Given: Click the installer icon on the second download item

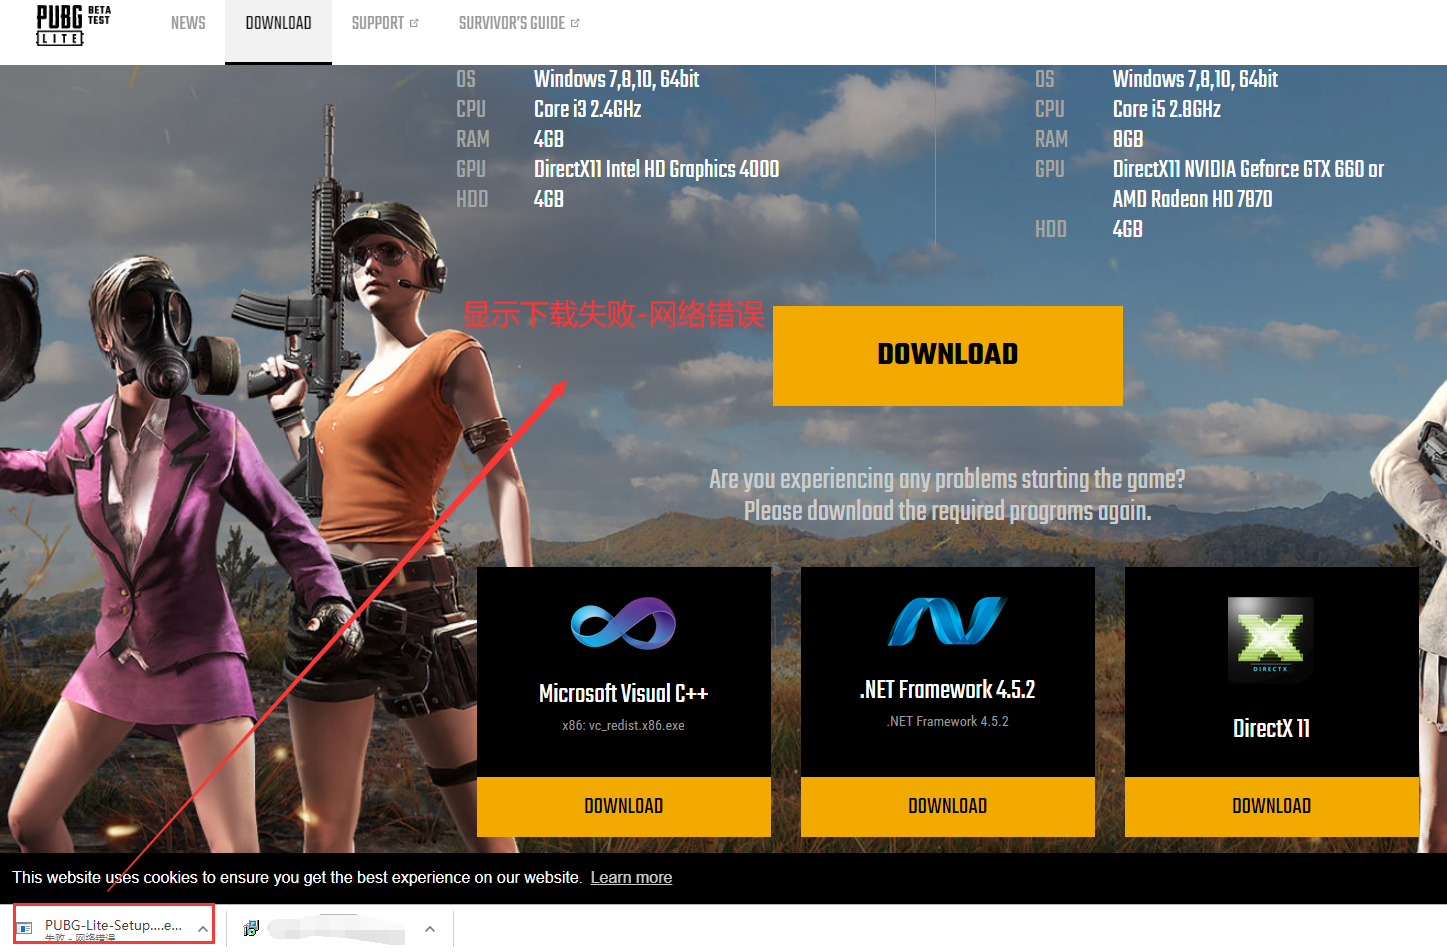Looking at the screenshot, I should point(249,928).
